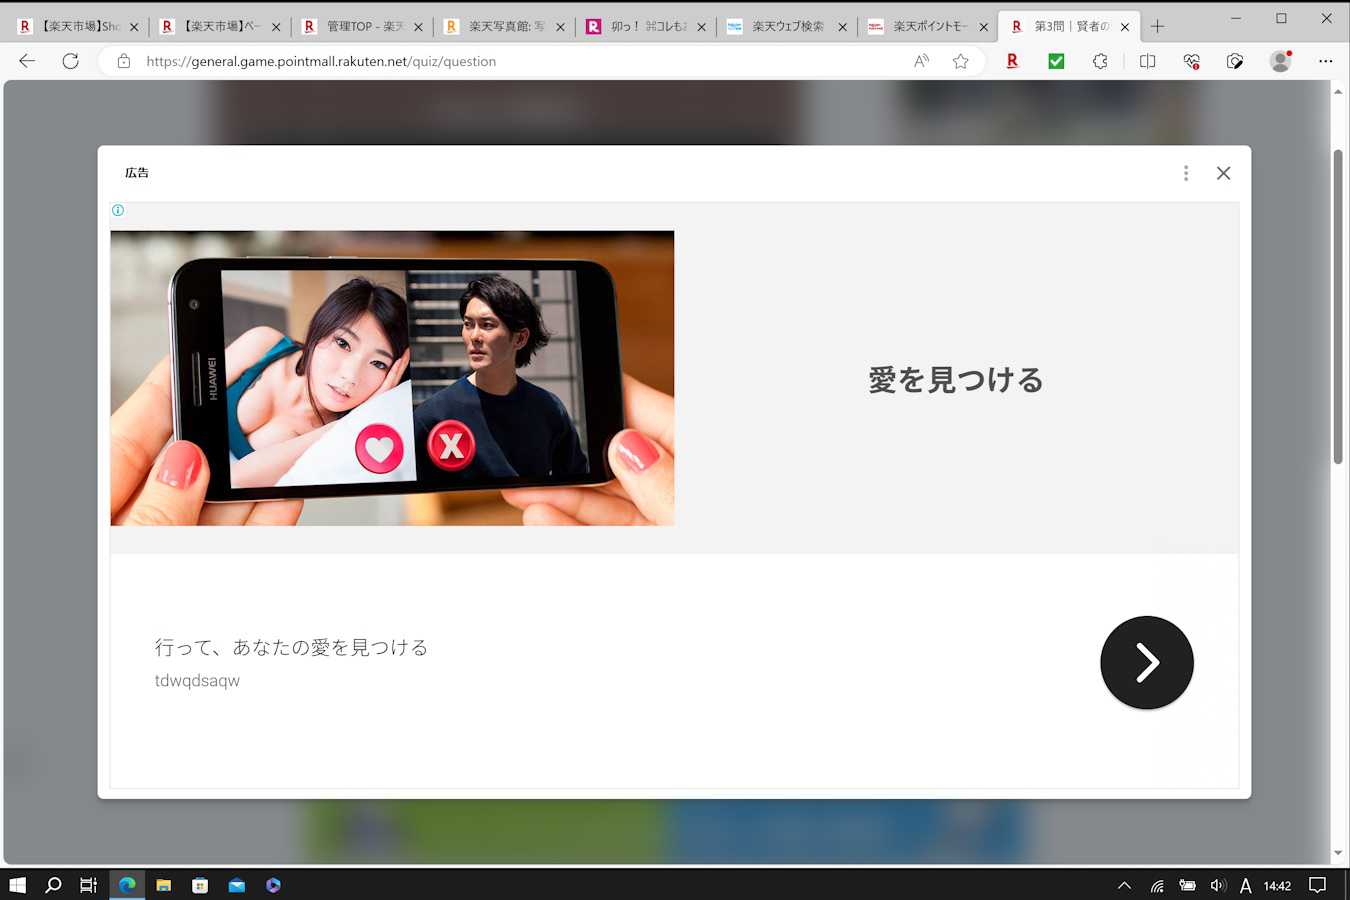The image size is (1350, 900).
Task: Open File Explorer from the taskbar
Action: (x=163, y=885)
